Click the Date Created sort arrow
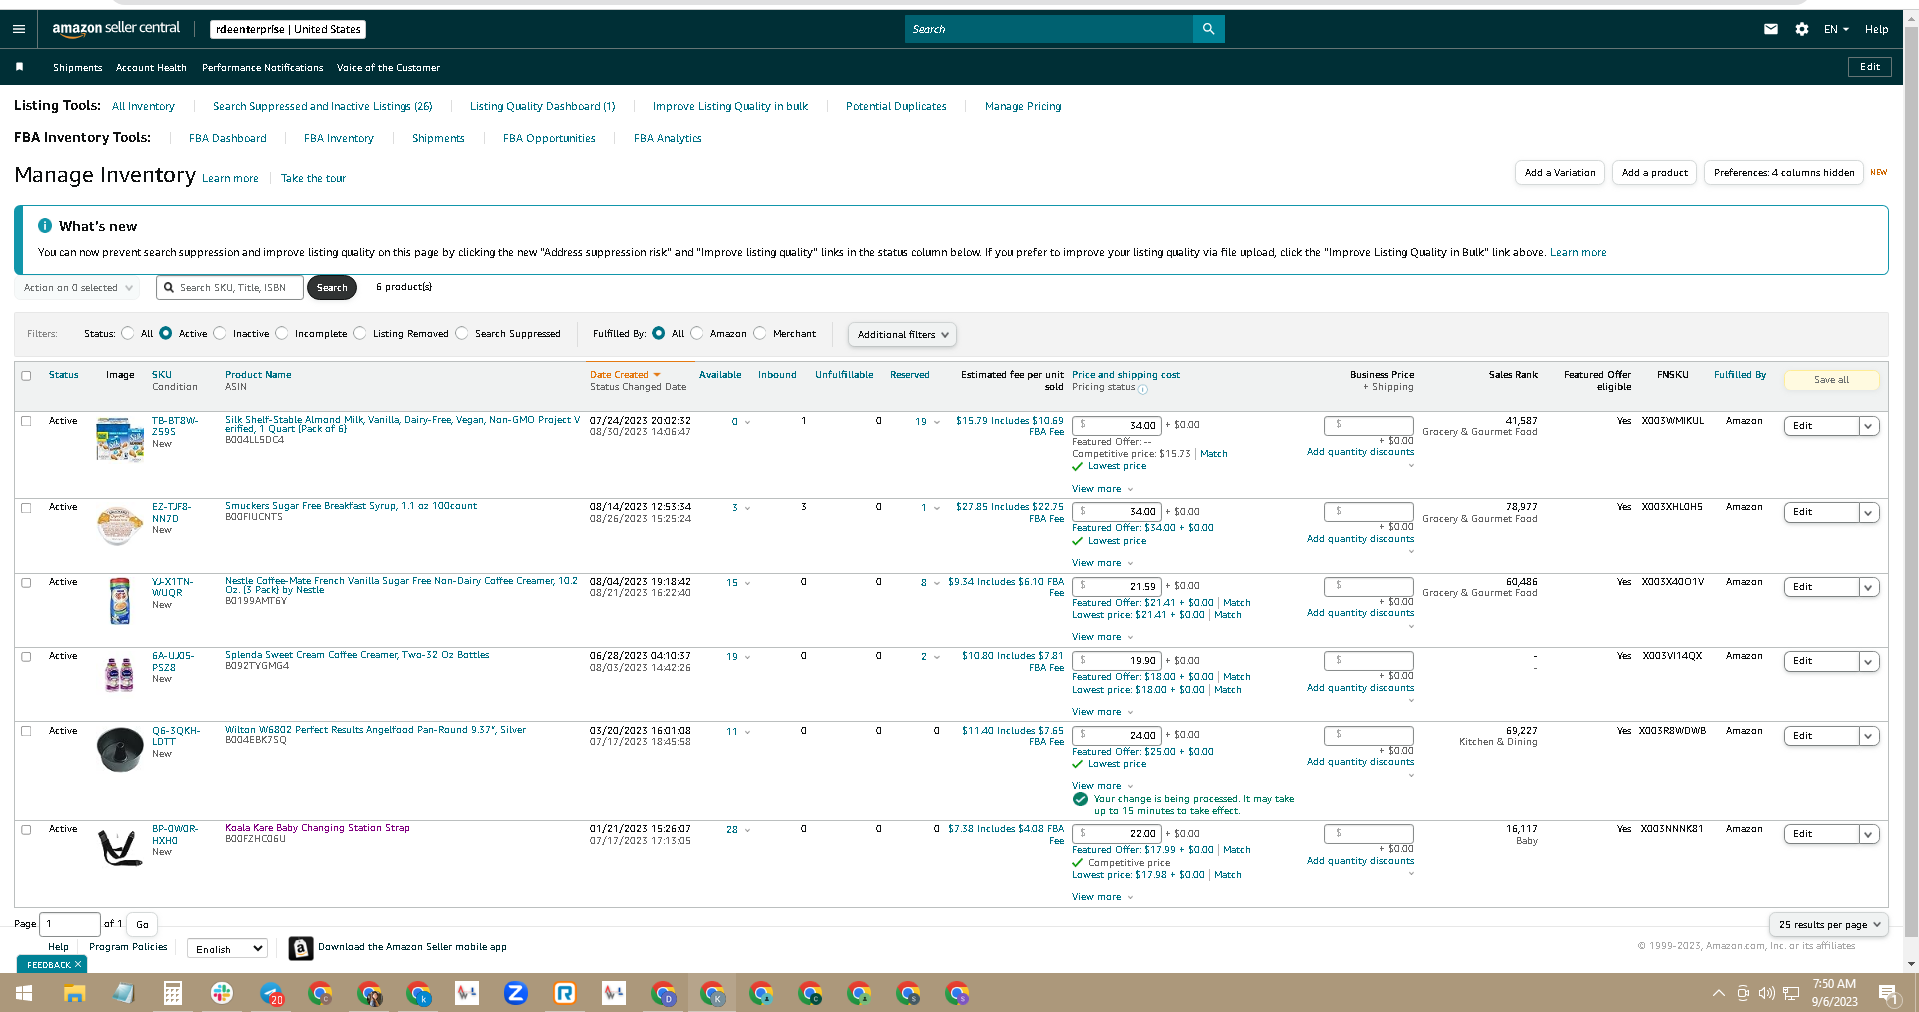 [657, 375]
